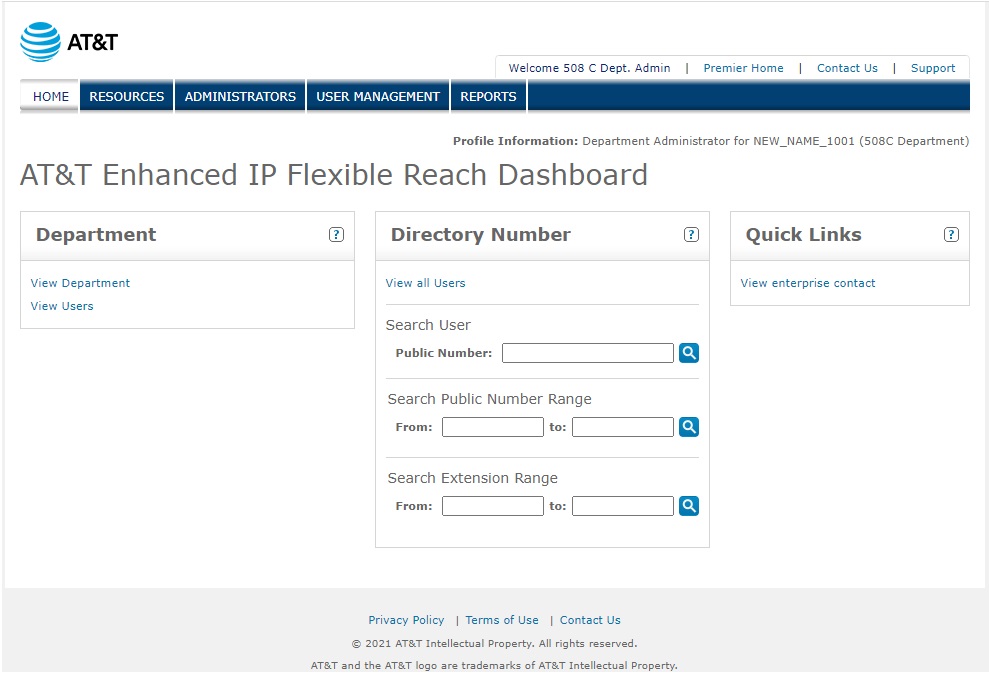The image size is (989, 676).
Task: Focus Extension Range From field
Action: (x=493, y=506)
